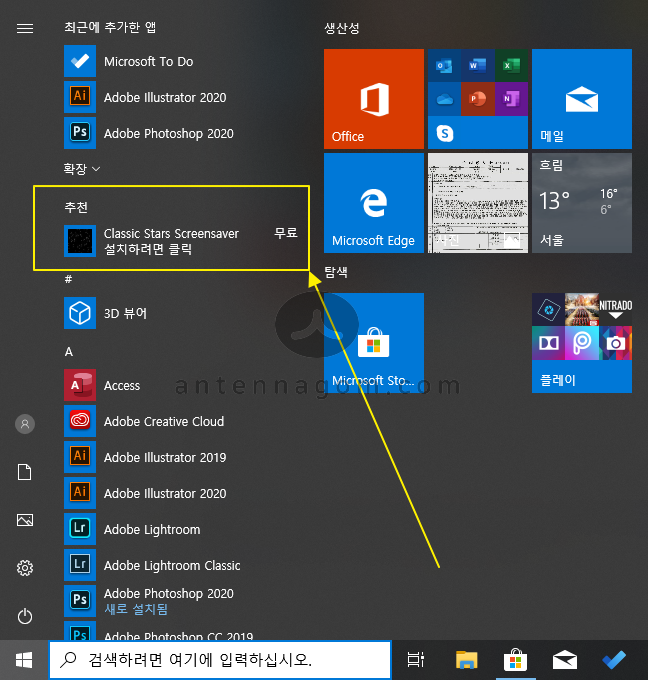648x680 pixels.
Task: Open the 서울 weather tile
Action: 582,203
